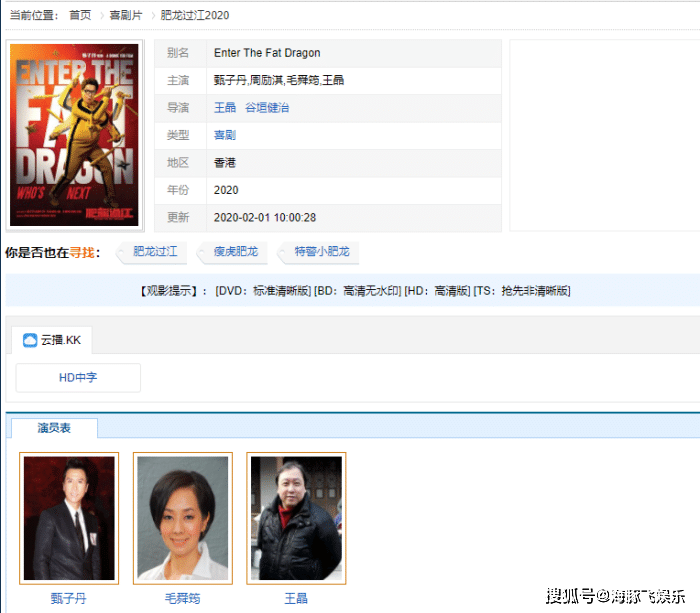Open the Enter The Fat Dragon poster
This screenshot has width=700, height=613.
(74, 135)
